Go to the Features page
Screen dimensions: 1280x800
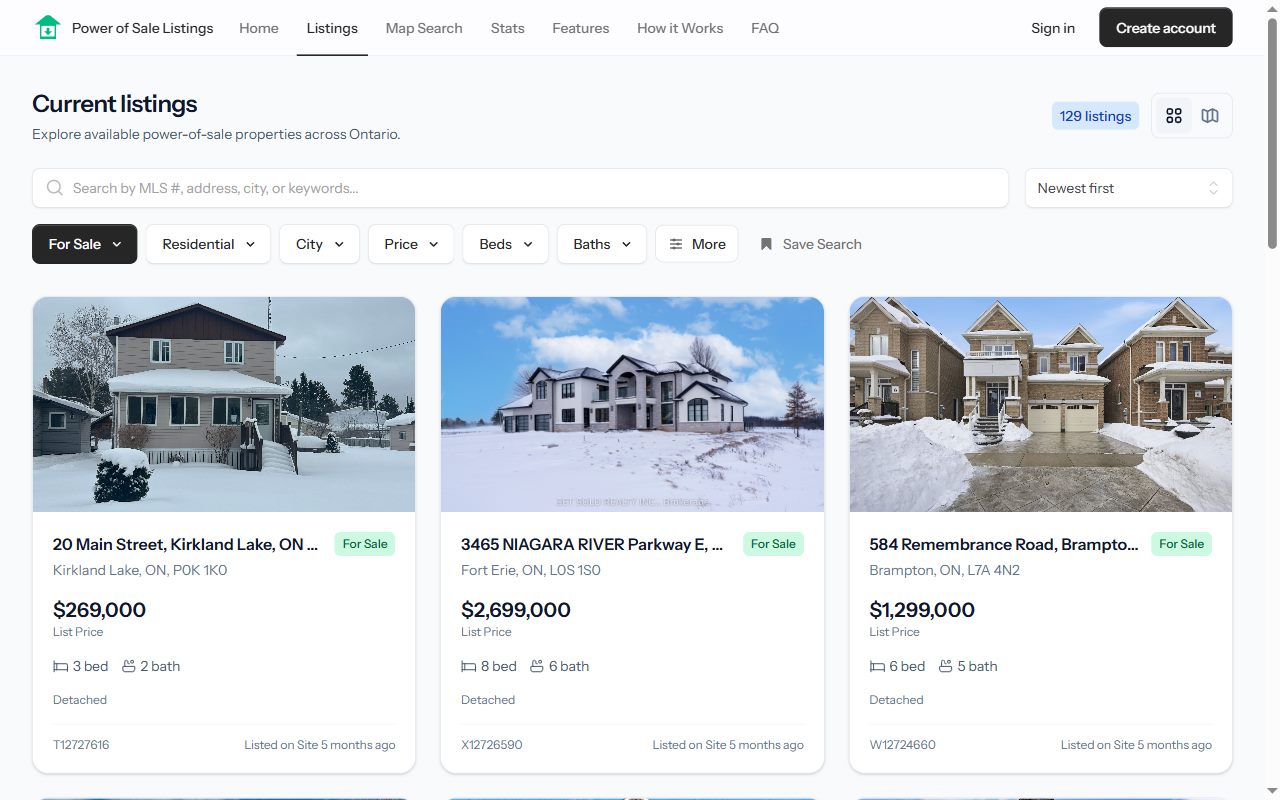[x=580, y=28]
